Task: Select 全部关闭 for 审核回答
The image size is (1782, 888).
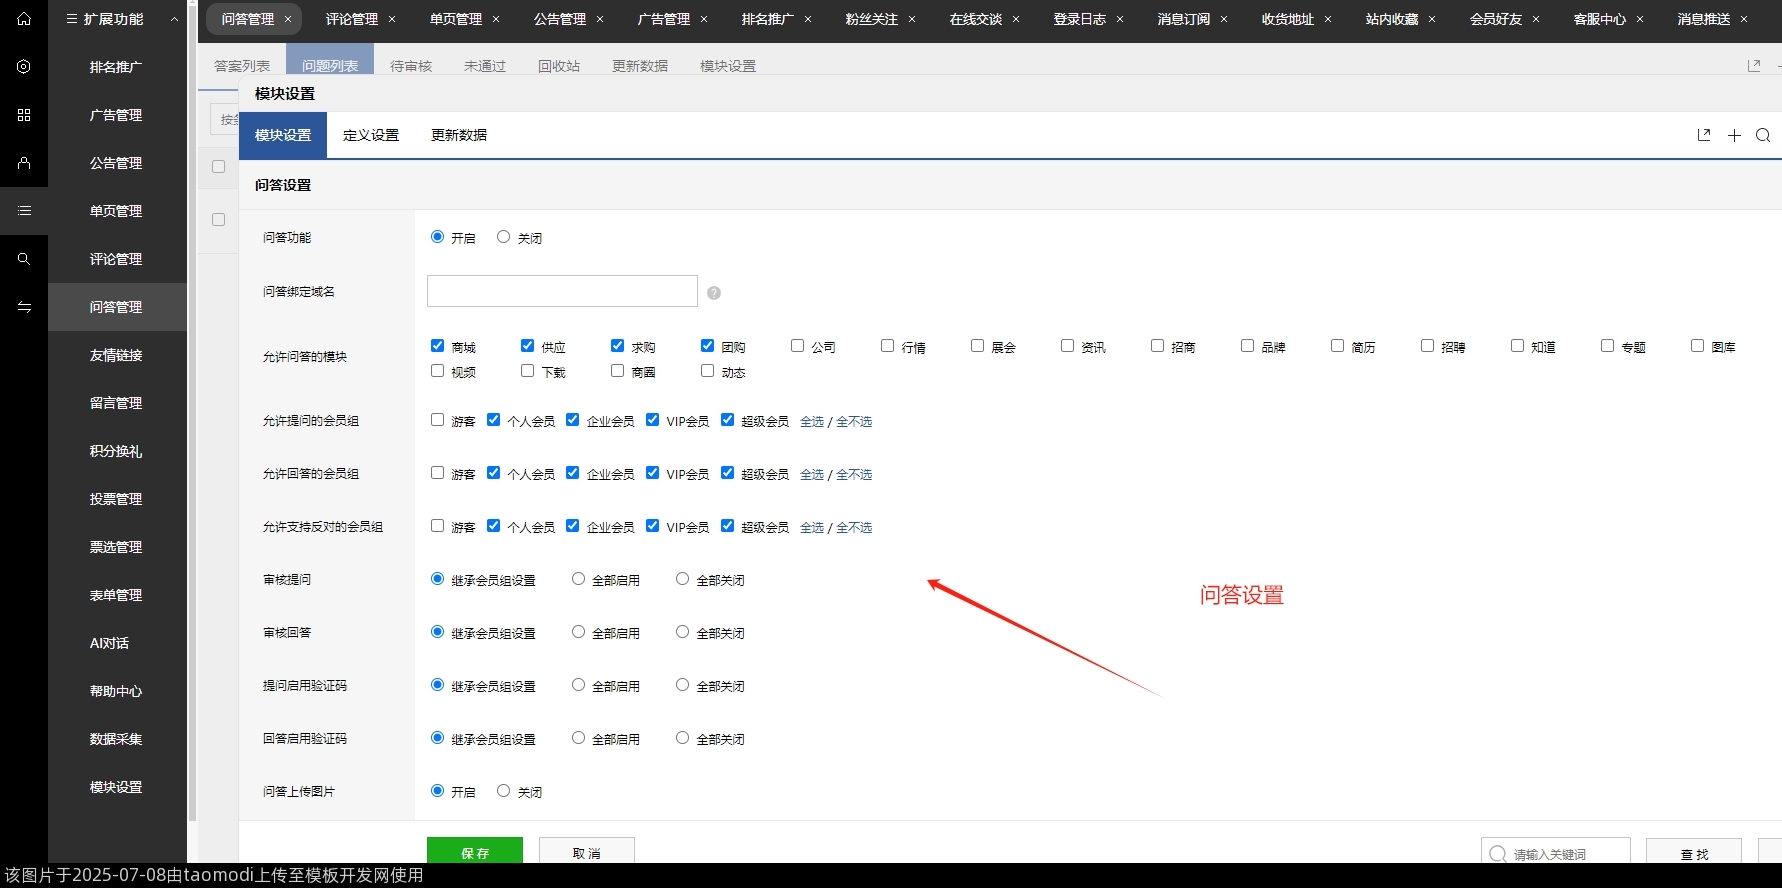Action: click(x=682, y=632)
